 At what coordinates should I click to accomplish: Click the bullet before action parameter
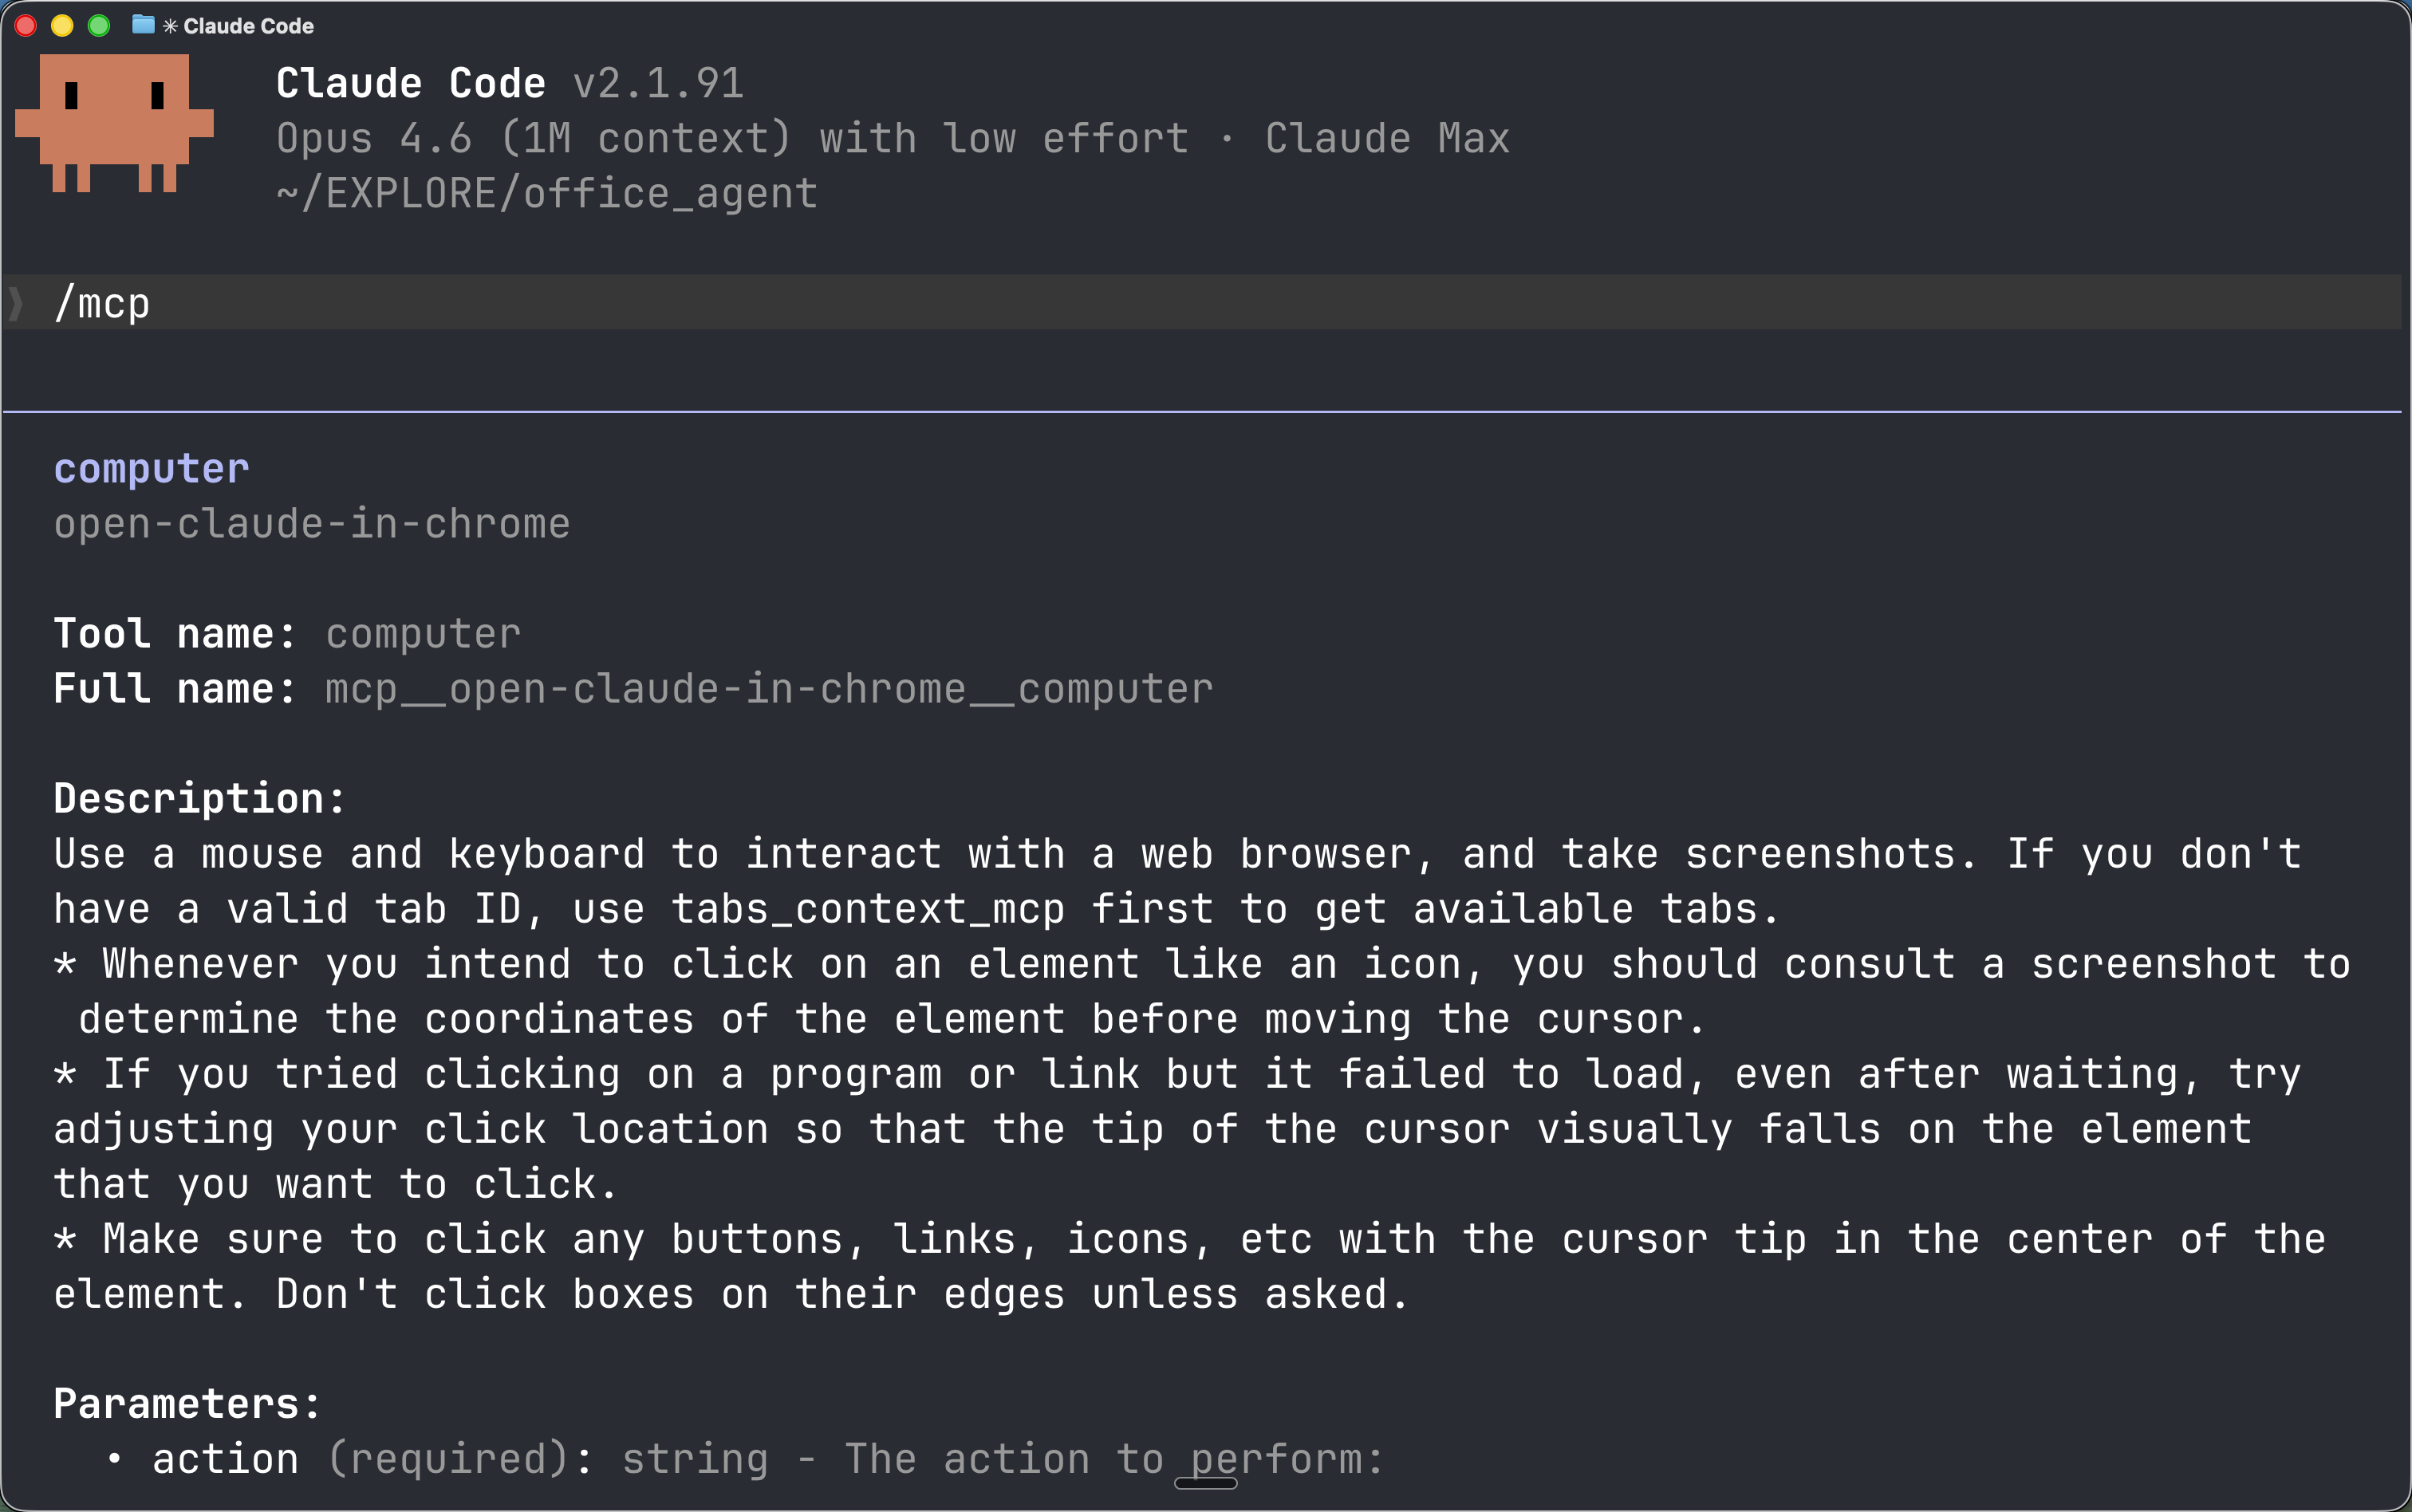tap(115, 1459)
